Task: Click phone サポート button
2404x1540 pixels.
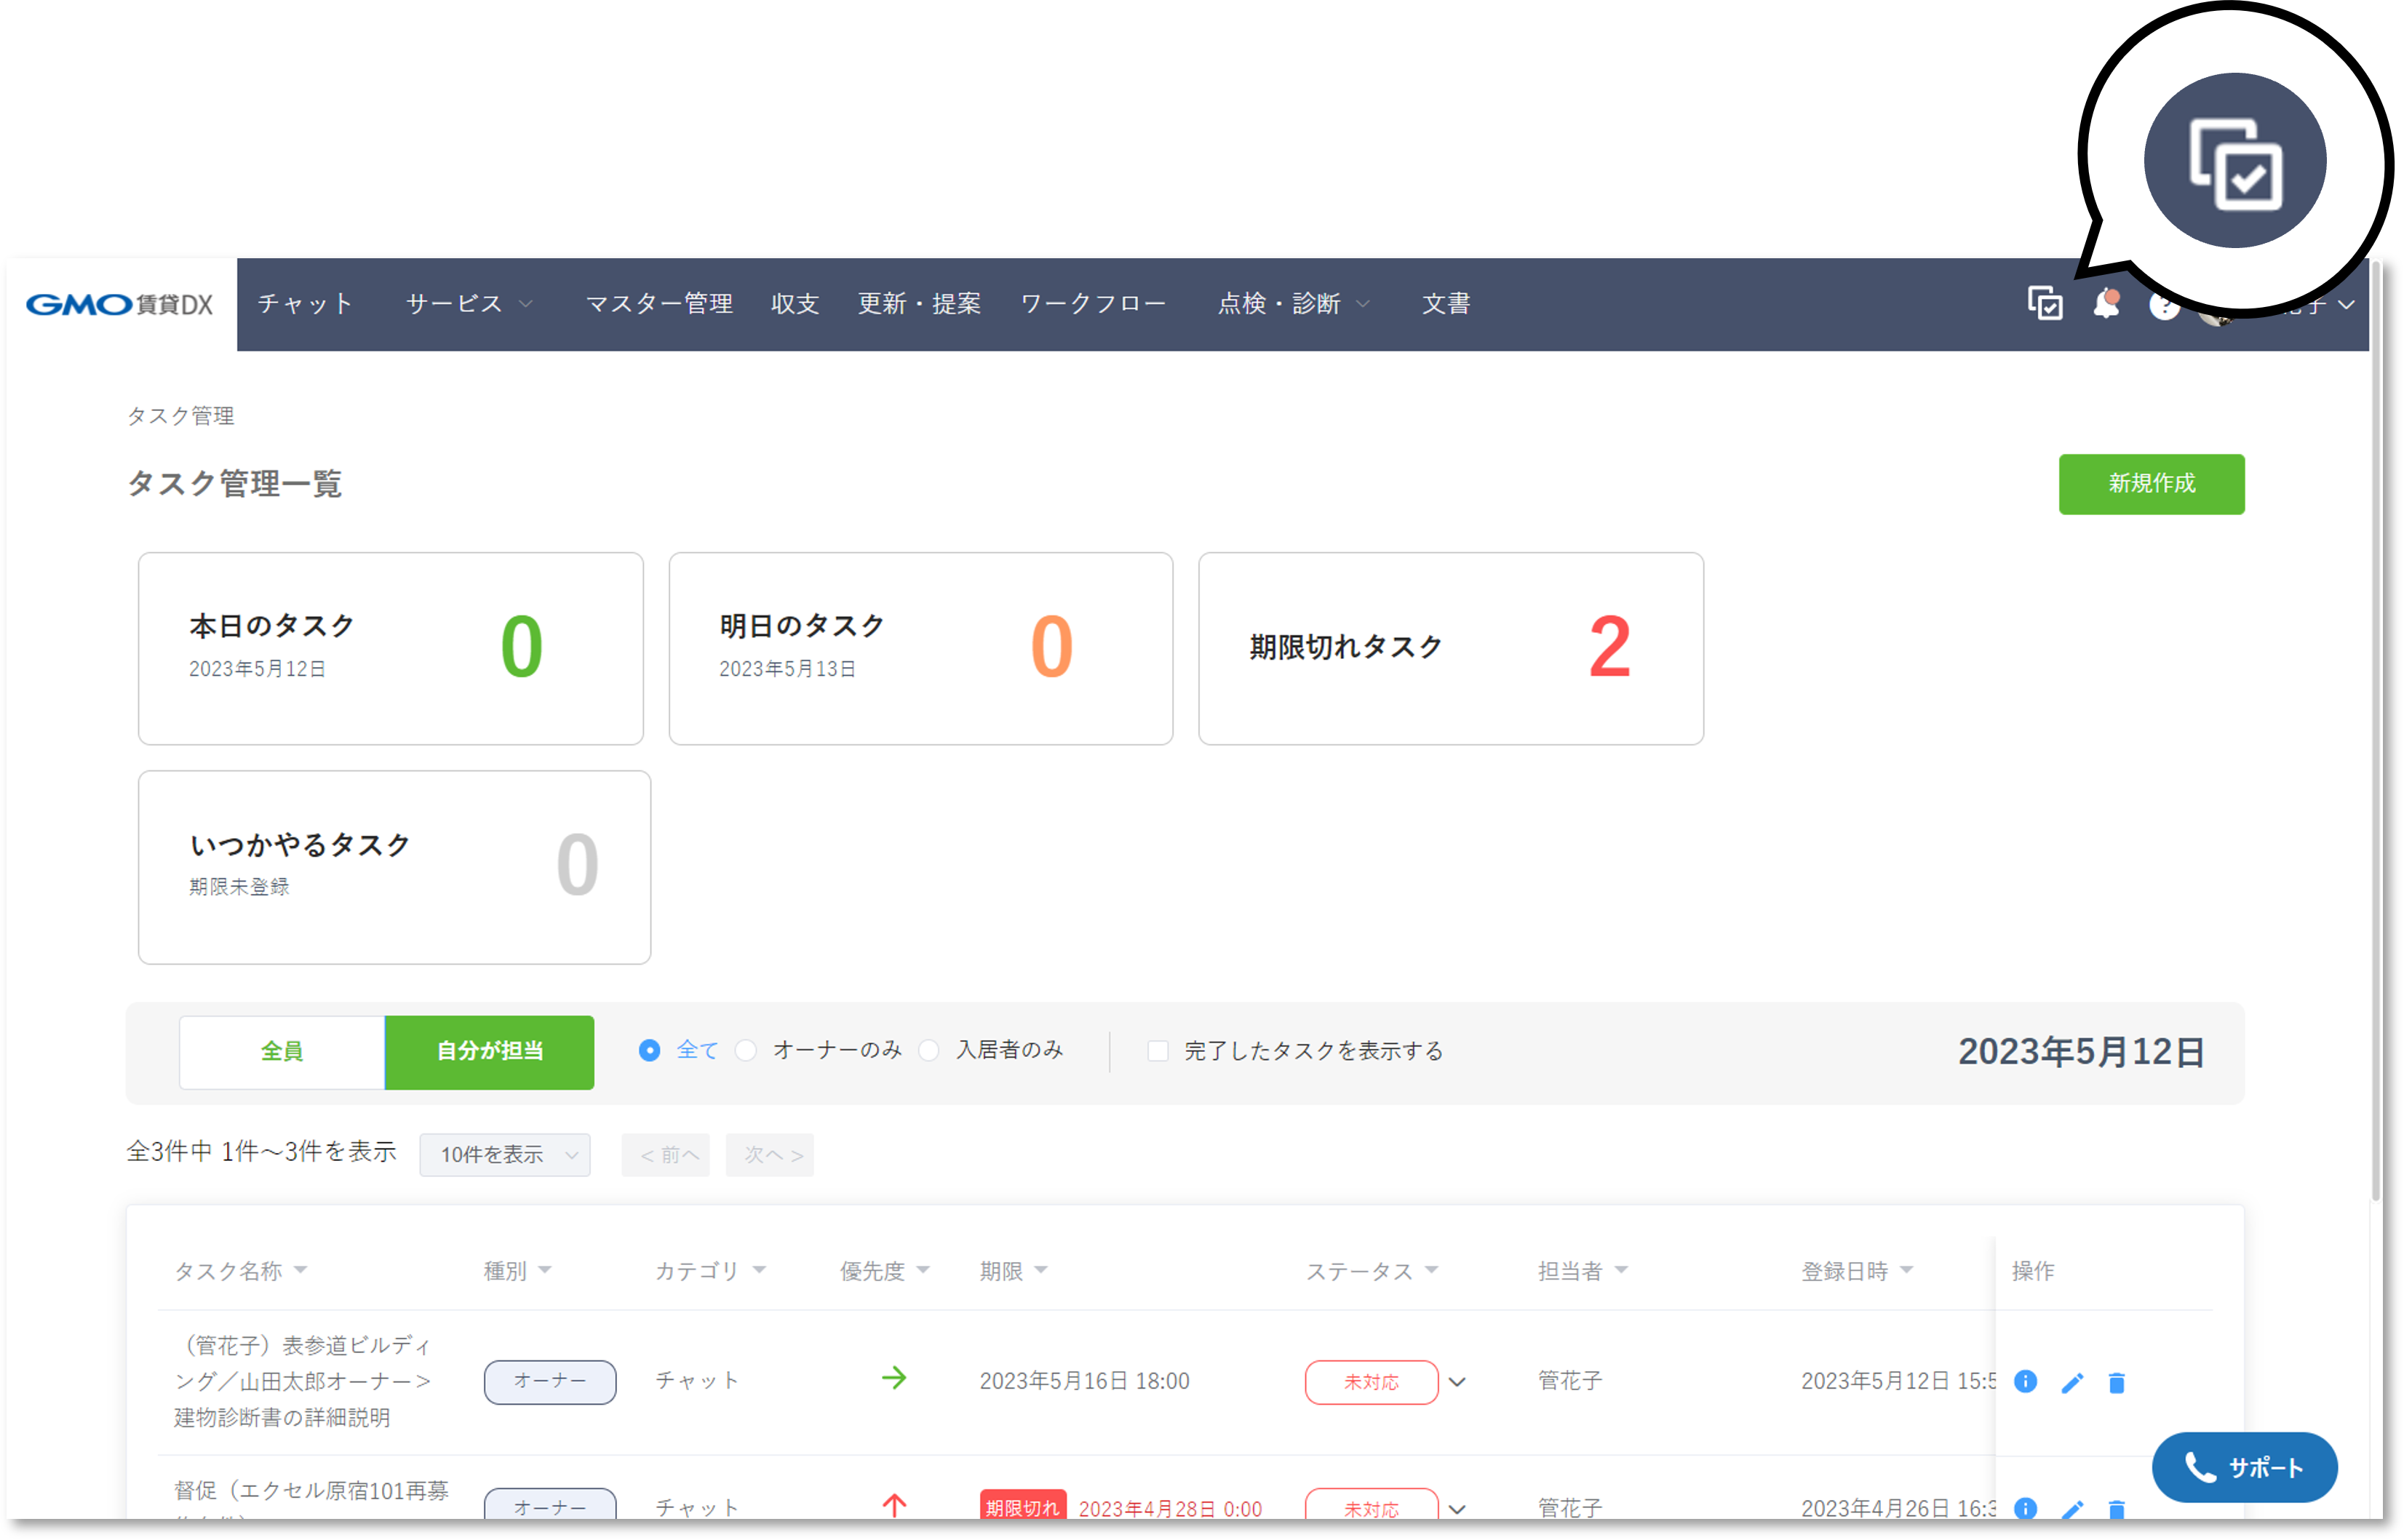Action: [2244, 1467]
